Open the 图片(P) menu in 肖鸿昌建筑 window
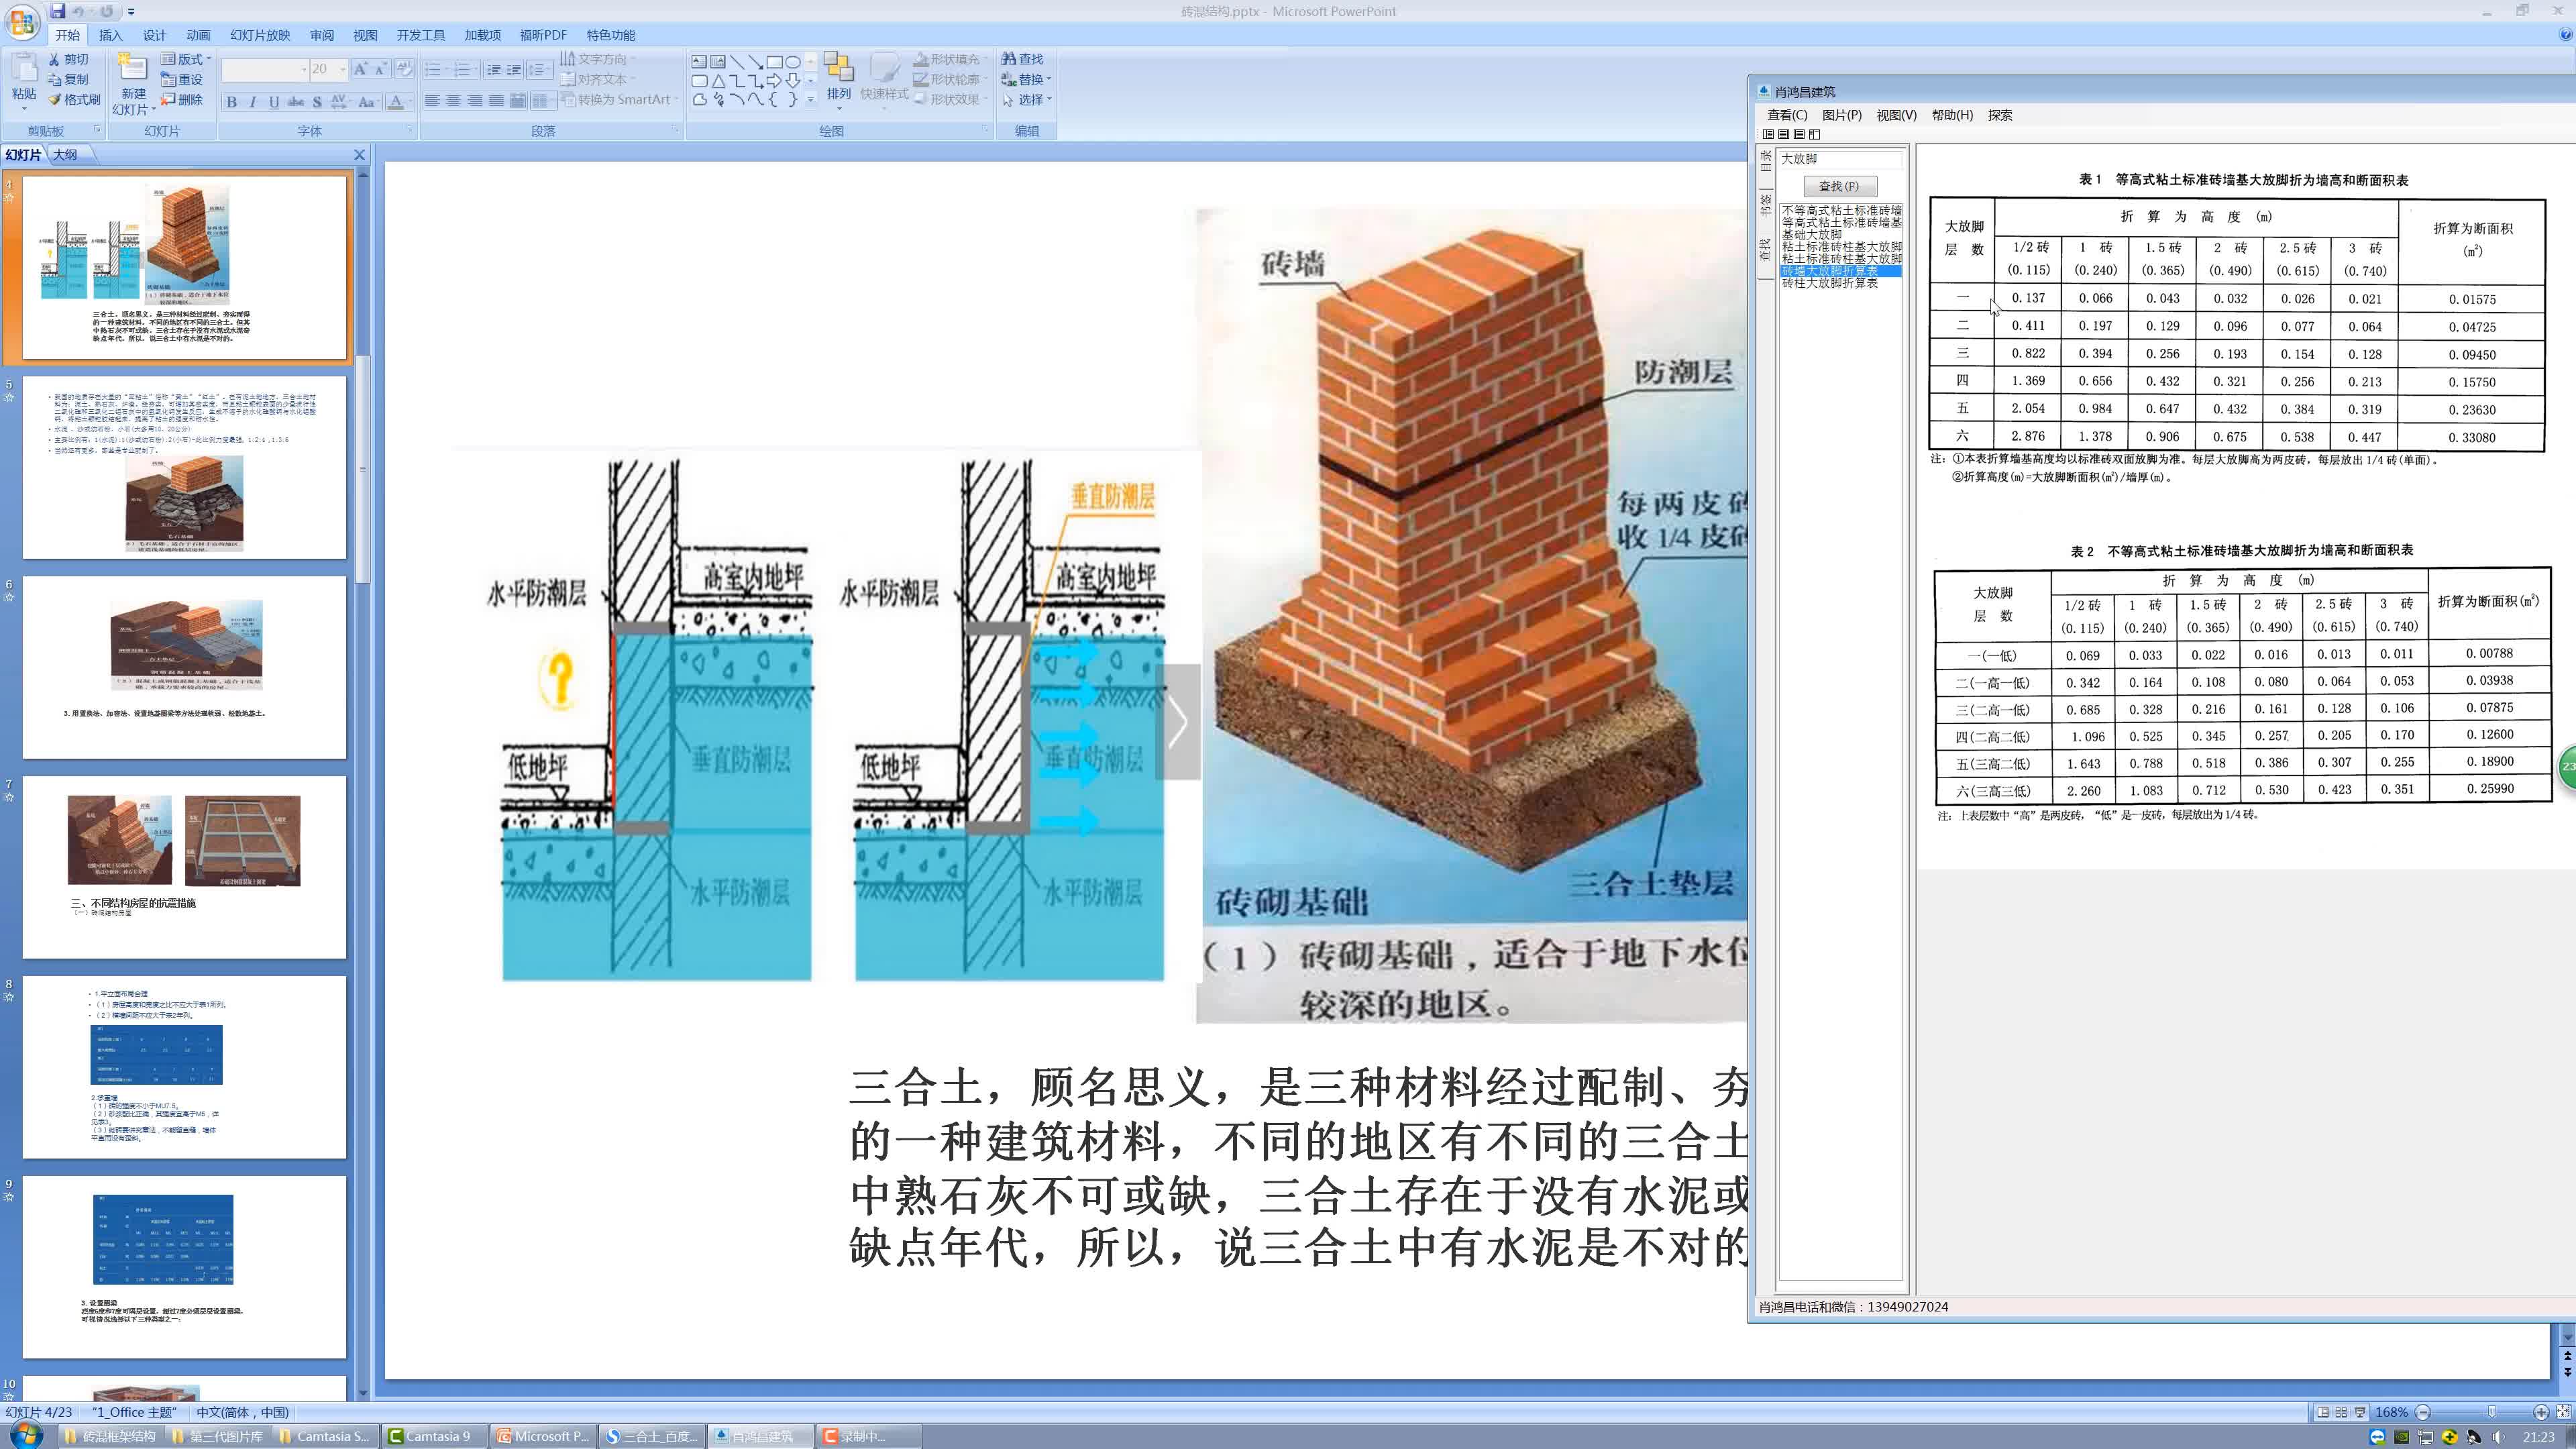The image size is (2576, 1449). pyautogui.click(x=1841, y=115)
